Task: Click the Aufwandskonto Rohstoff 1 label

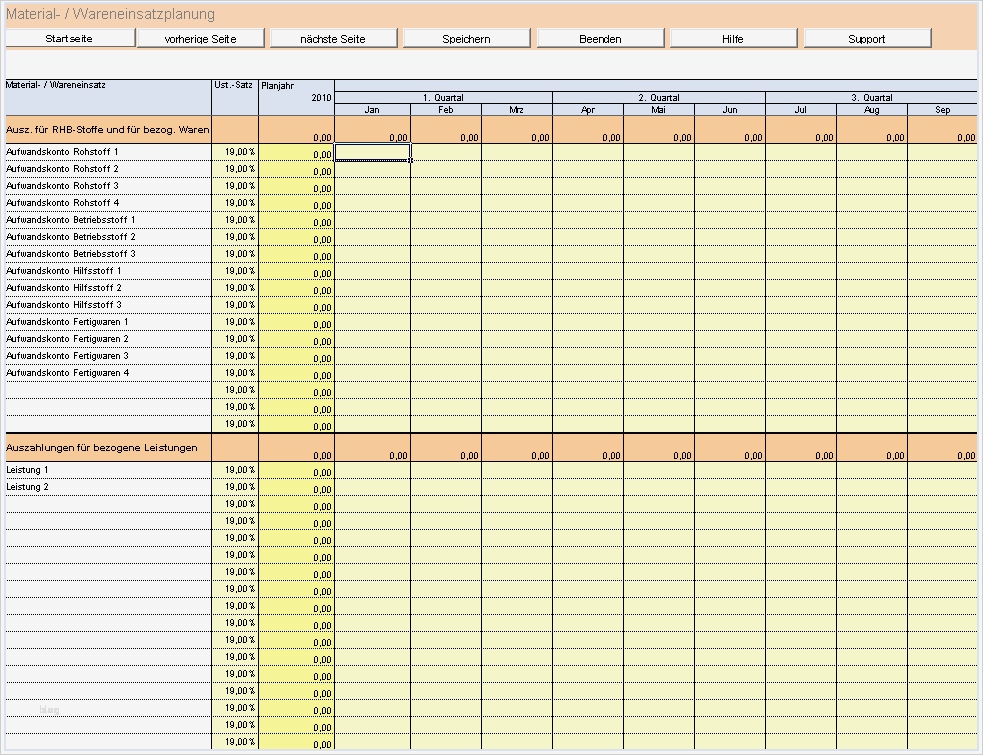Action: 62,152
